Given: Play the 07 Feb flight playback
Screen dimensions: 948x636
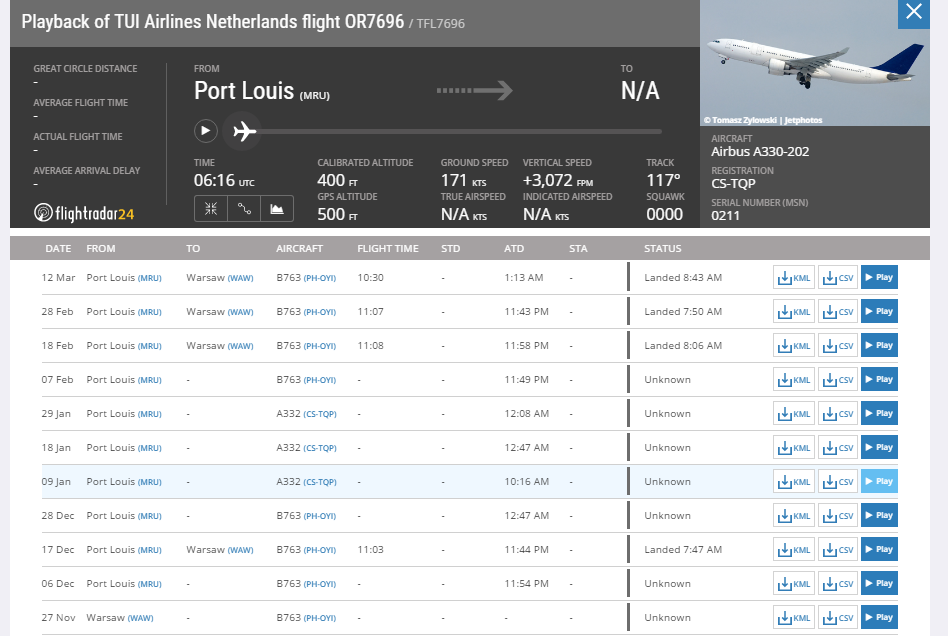Looking at the screenshot, I should coord(879,379).
